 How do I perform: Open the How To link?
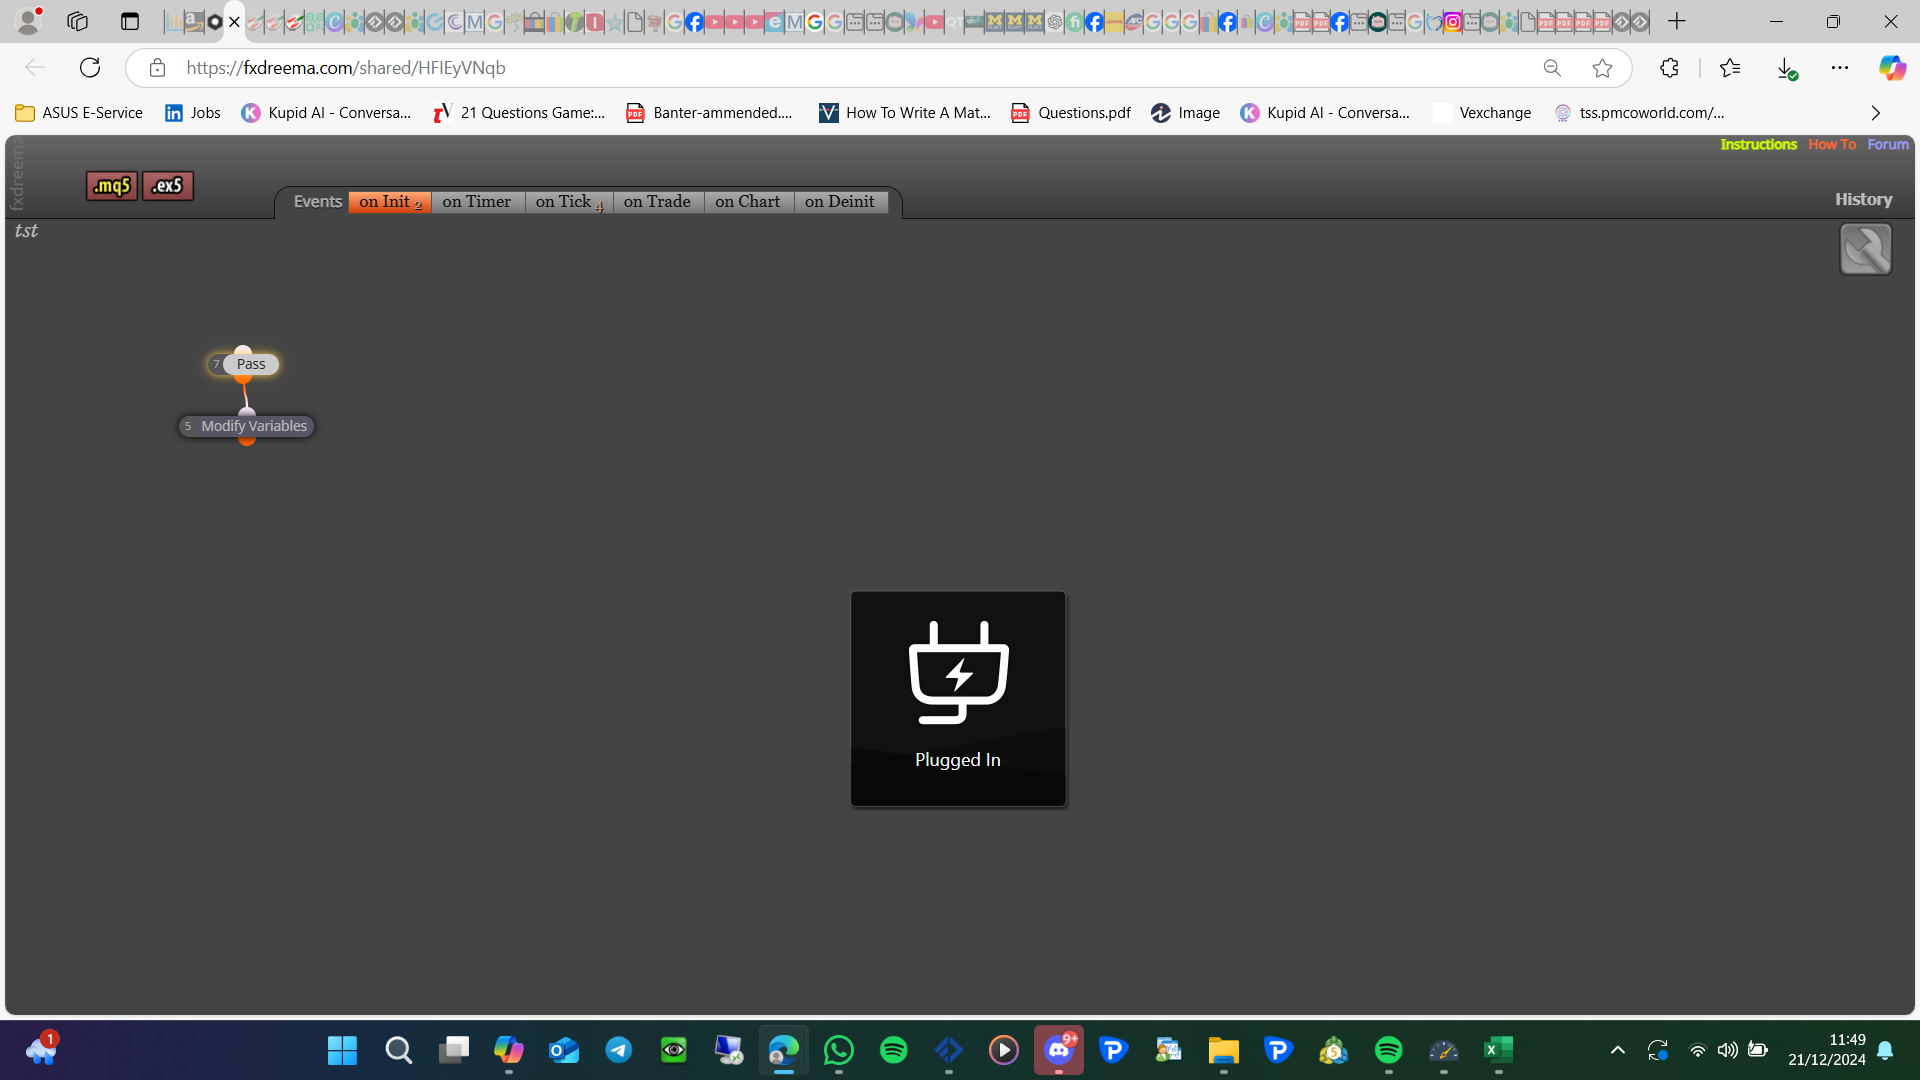coord(1832,145)
